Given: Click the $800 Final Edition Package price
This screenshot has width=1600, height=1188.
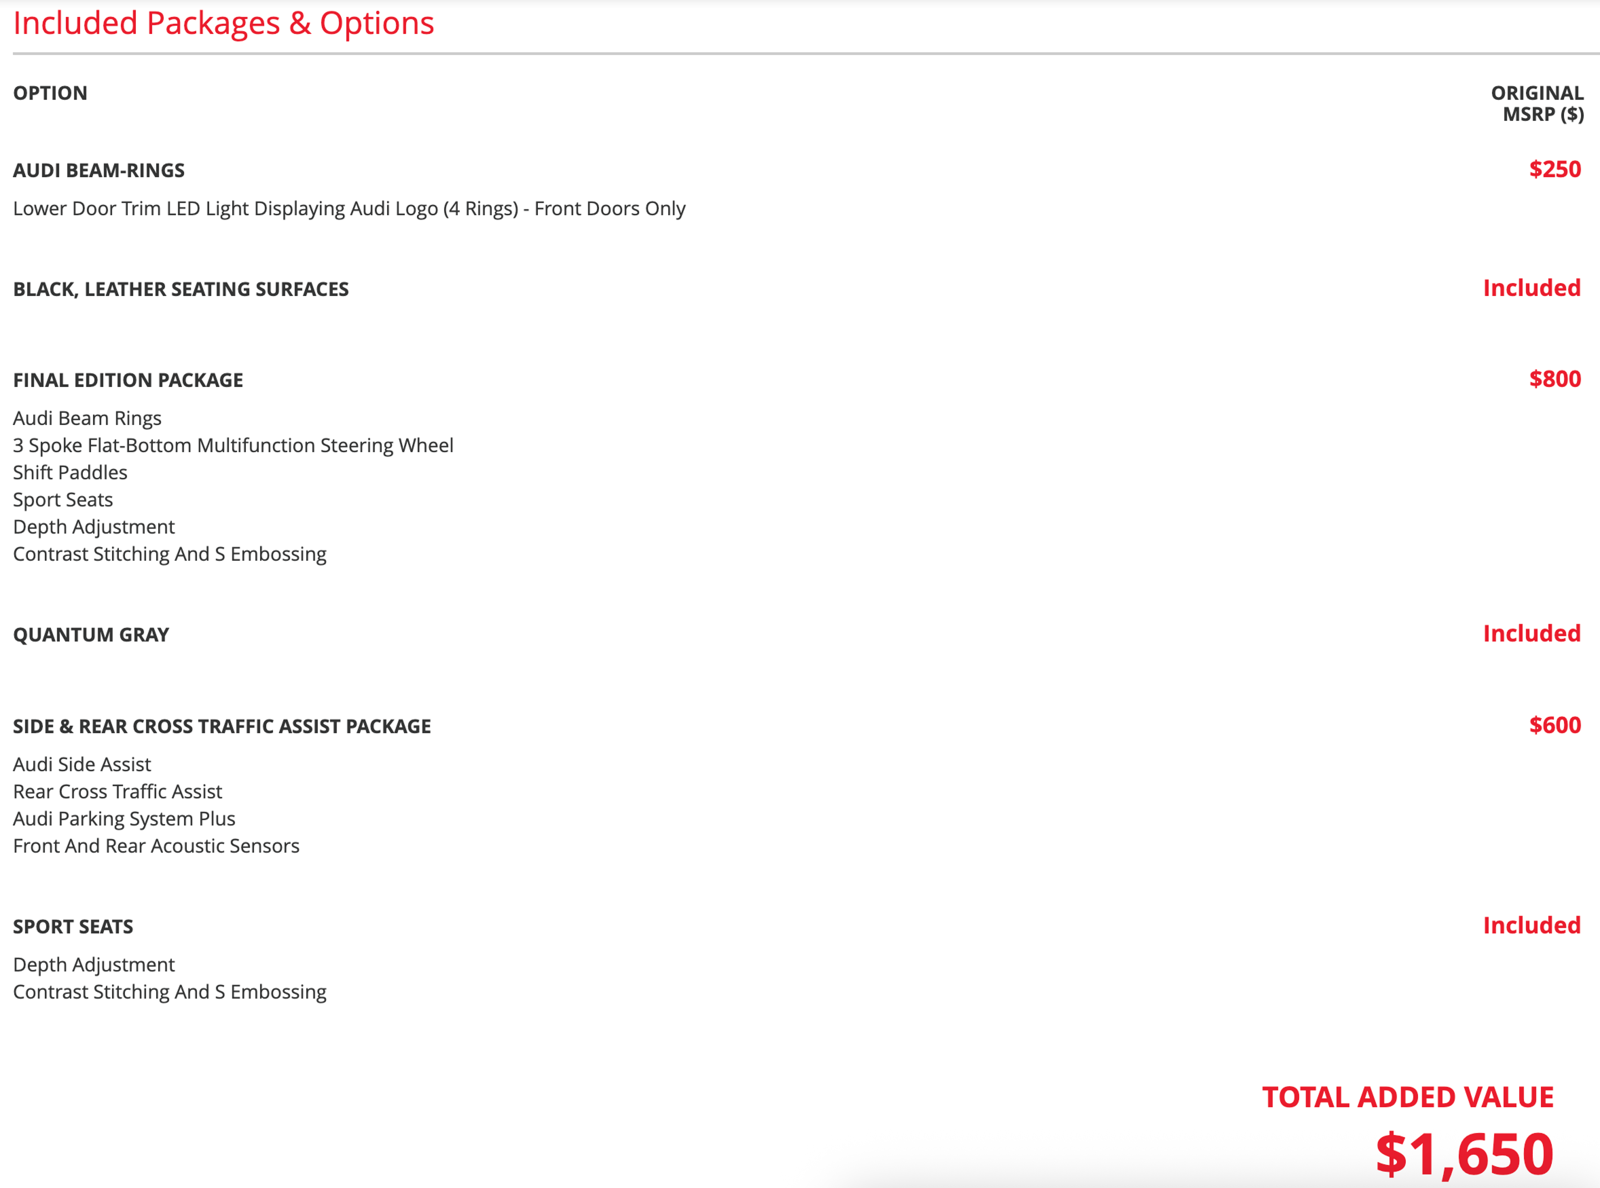Looking at the screenshot, I should tap(1554, 379).
